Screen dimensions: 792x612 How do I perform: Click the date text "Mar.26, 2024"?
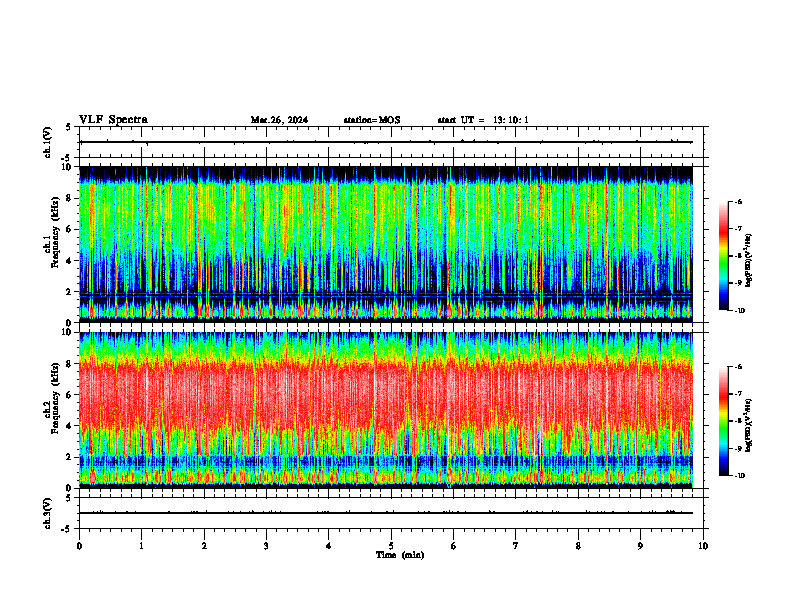(x=279, y=120)
